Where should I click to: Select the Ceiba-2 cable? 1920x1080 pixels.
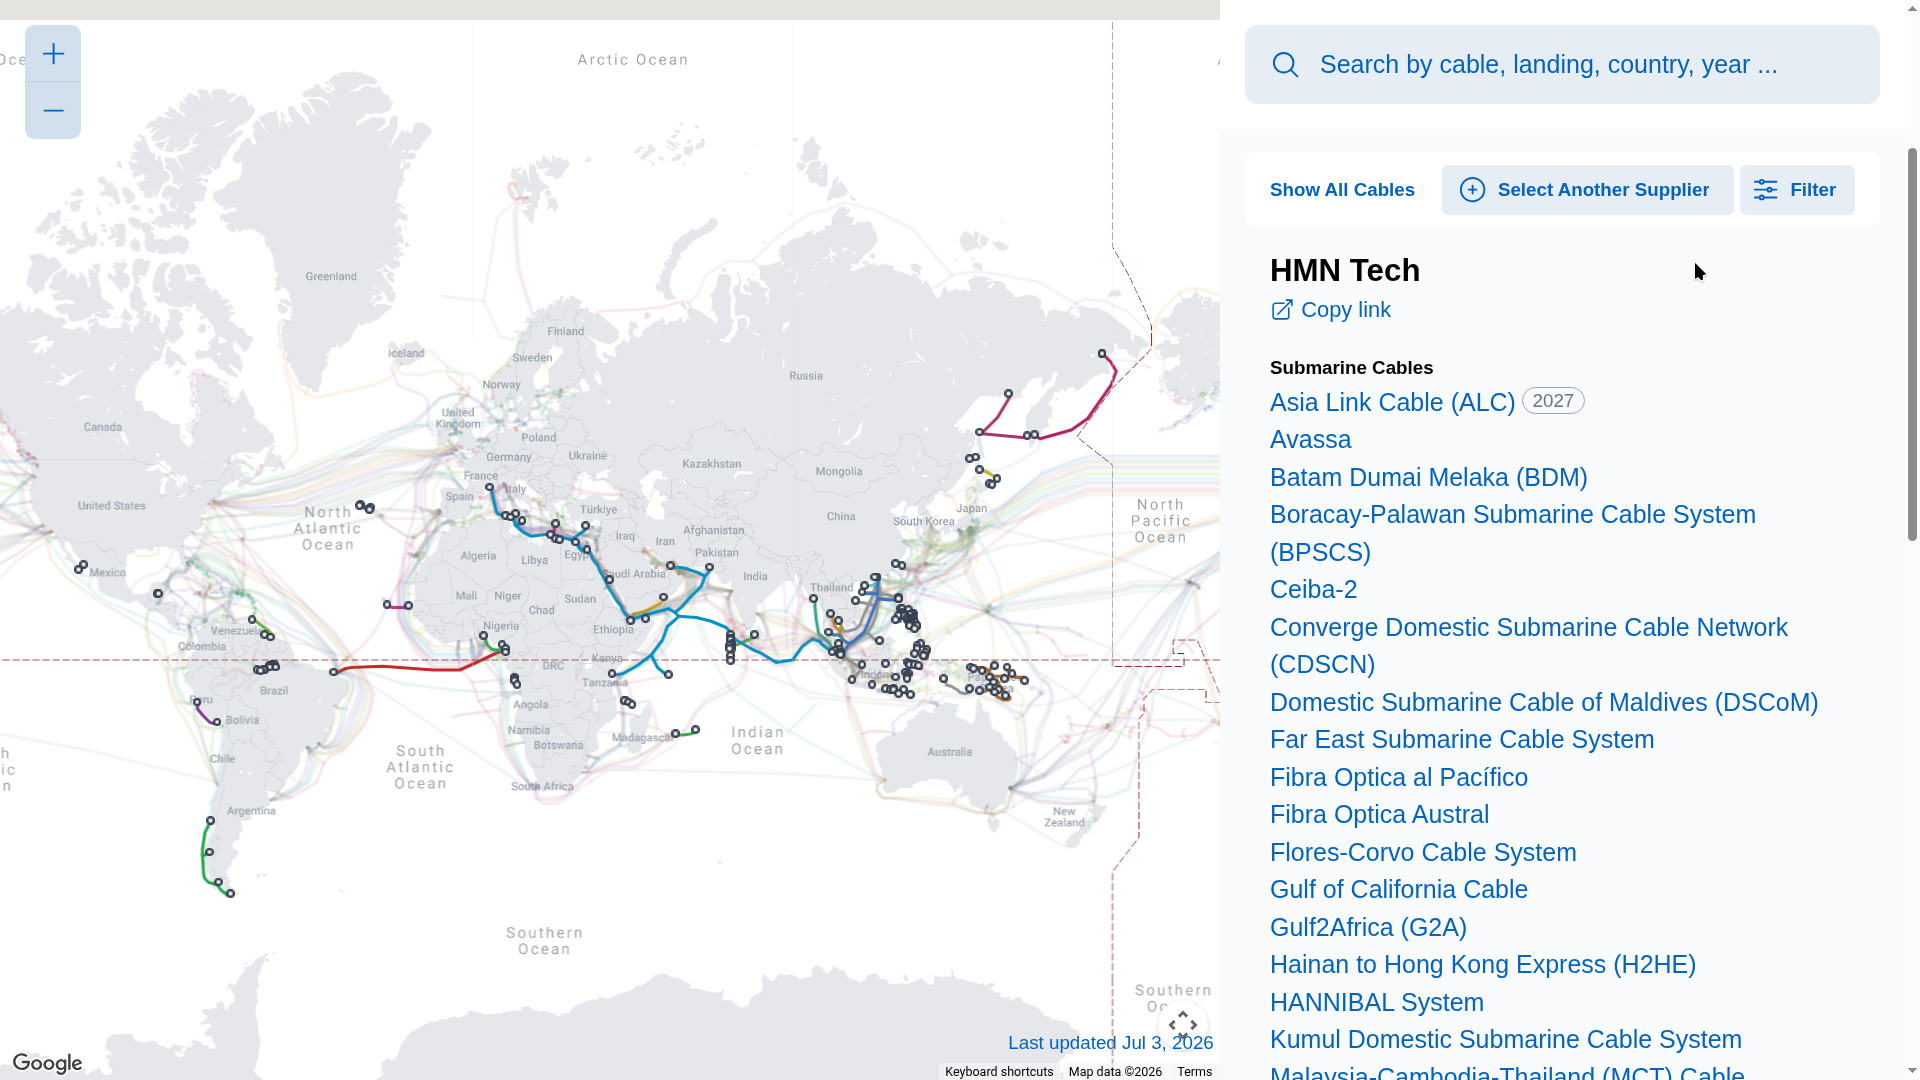coord(1313,589)
